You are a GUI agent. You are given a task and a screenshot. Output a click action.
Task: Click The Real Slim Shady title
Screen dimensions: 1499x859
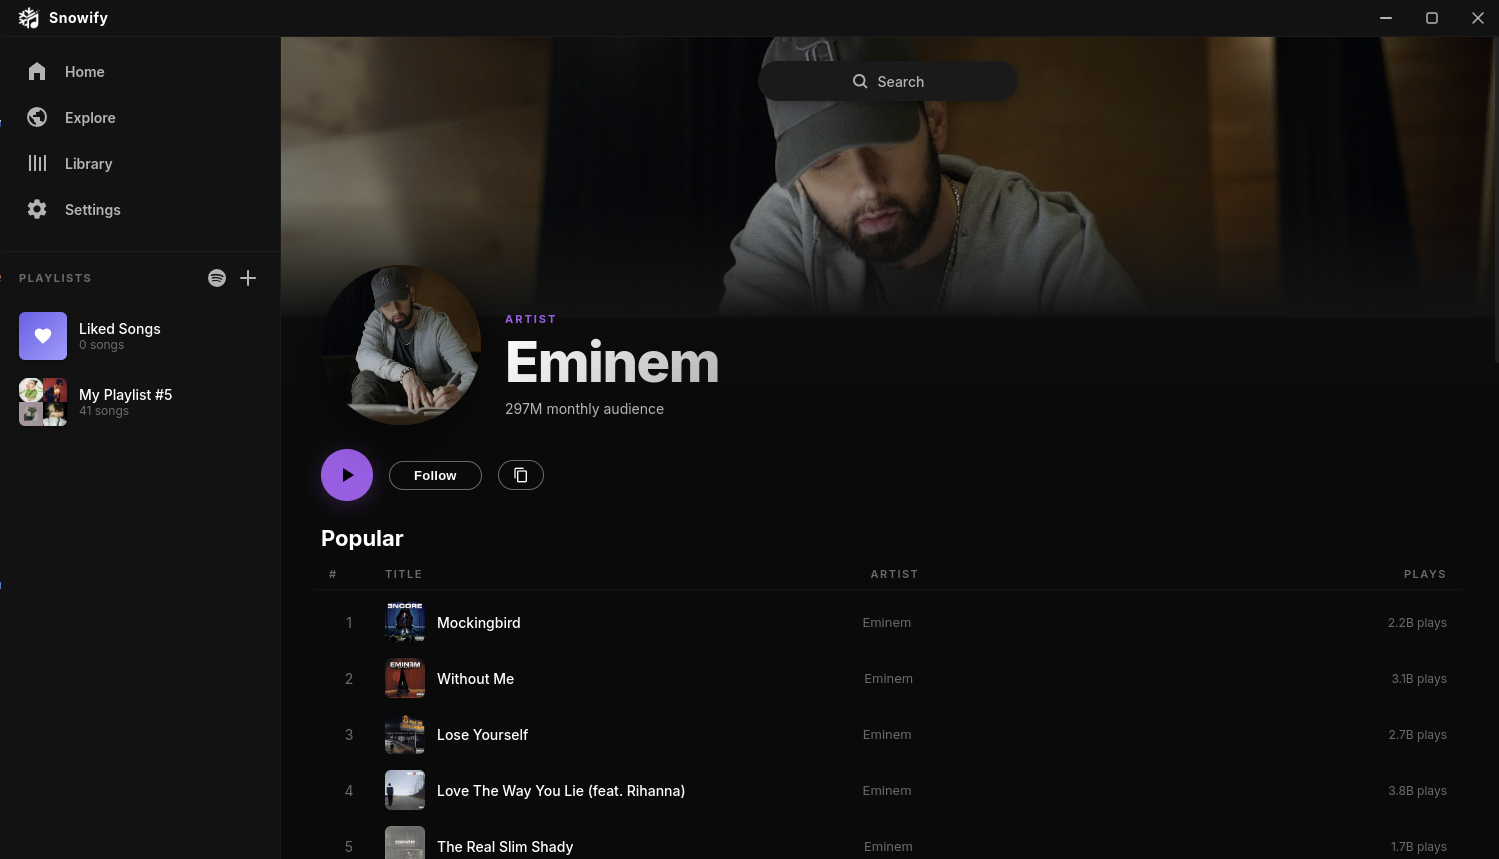pos(505,847)
